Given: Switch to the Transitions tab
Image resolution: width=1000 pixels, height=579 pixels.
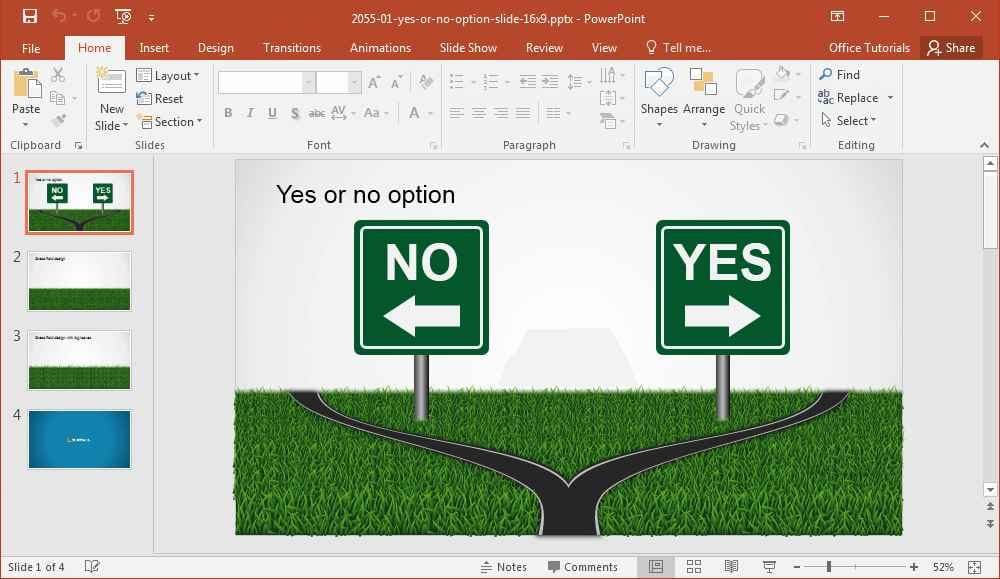Looking at the screenshot, I should (x=292, y=48).
